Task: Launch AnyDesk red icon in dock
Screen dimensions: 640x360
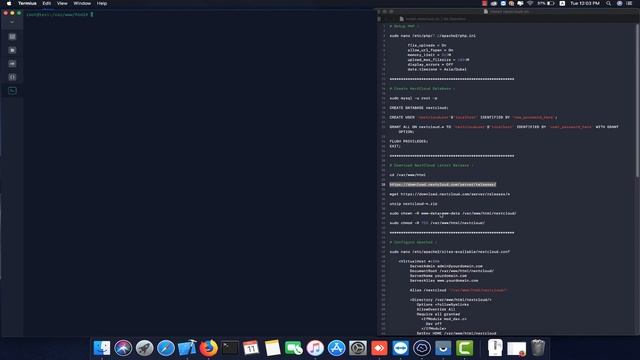Action: [x=379, y=348]
